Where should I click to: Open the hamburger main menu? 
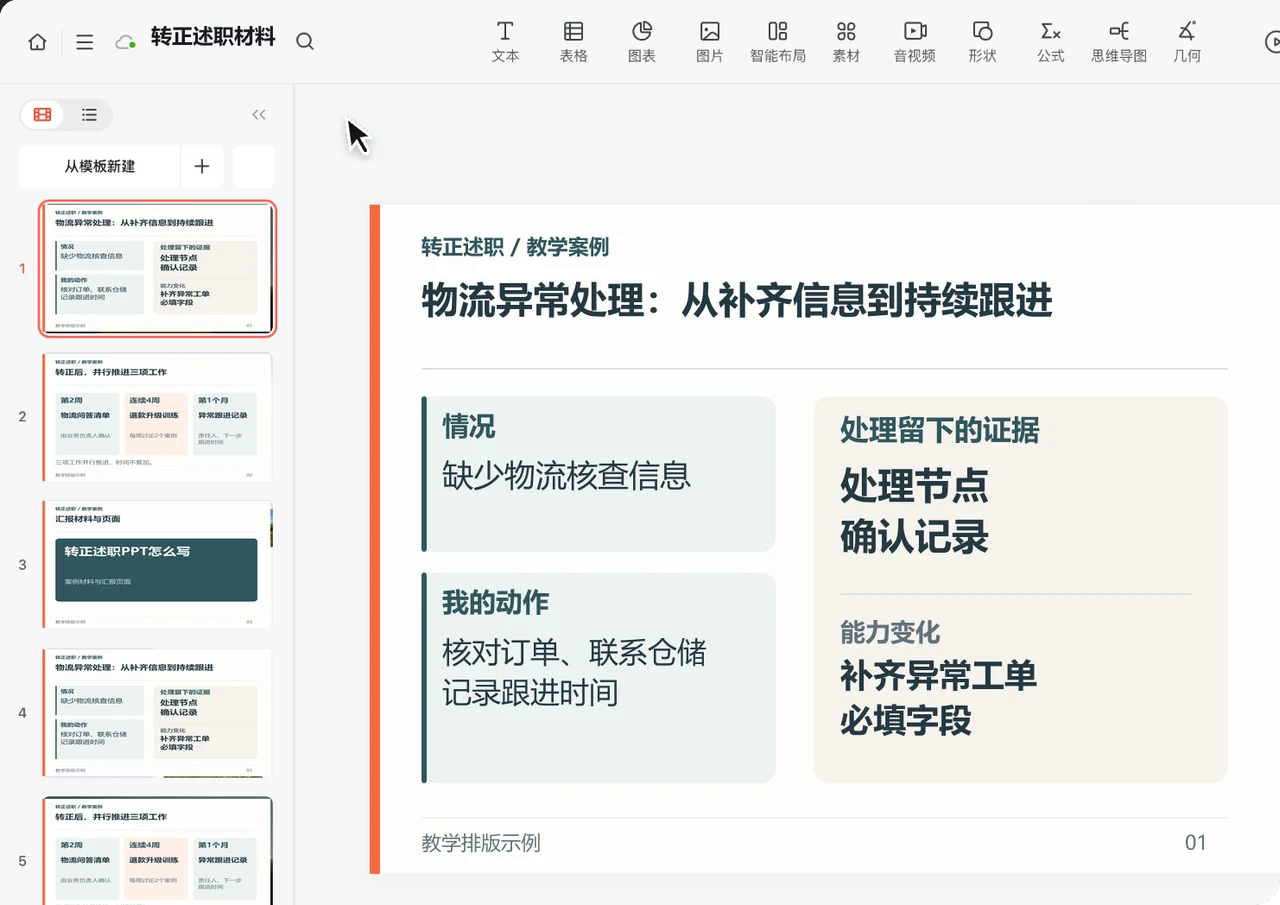click(85, 42)
